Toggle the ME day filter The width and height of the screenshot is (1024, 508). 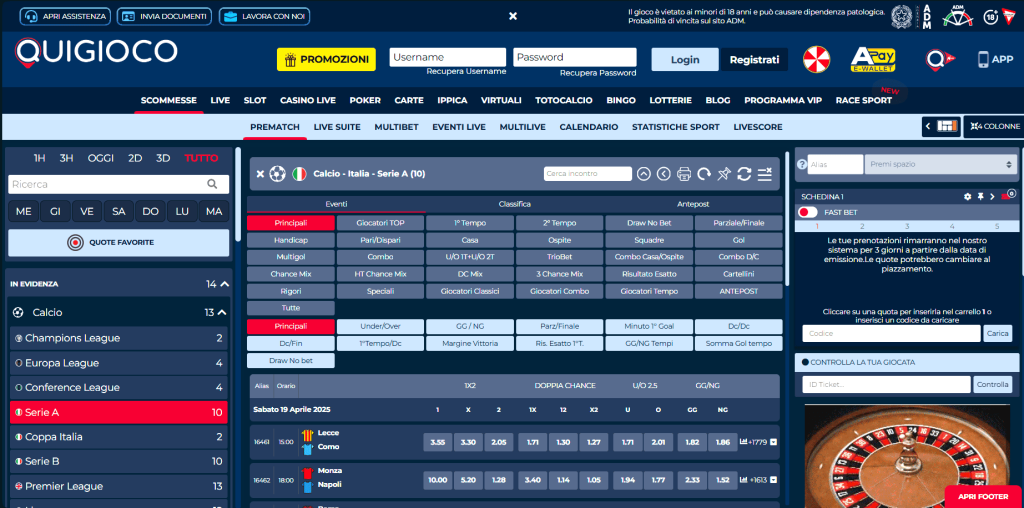pos(23,212)
